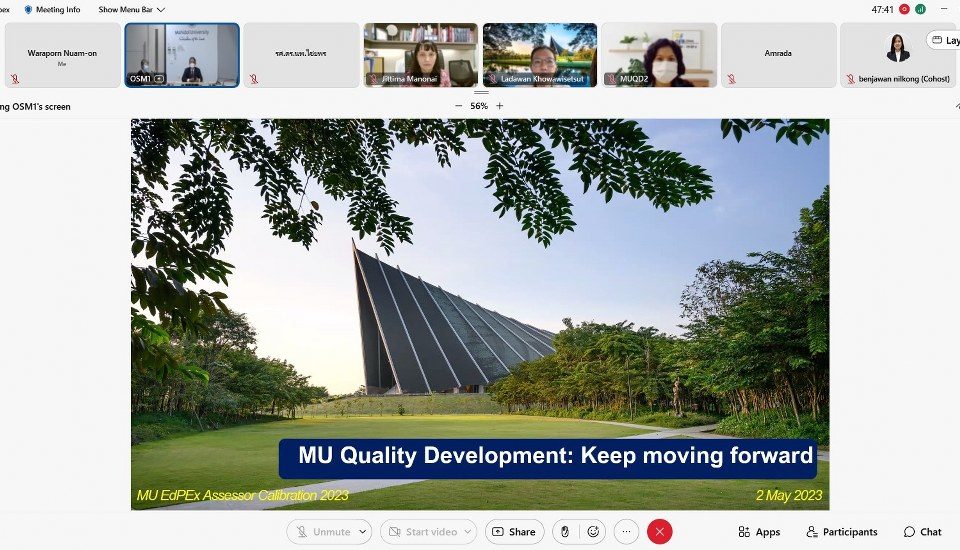This screenshot has width=960, height=550.
Task: Click muted mic icon on Waraporn Nuam-on tile
Action: click(x=15, y=78)
